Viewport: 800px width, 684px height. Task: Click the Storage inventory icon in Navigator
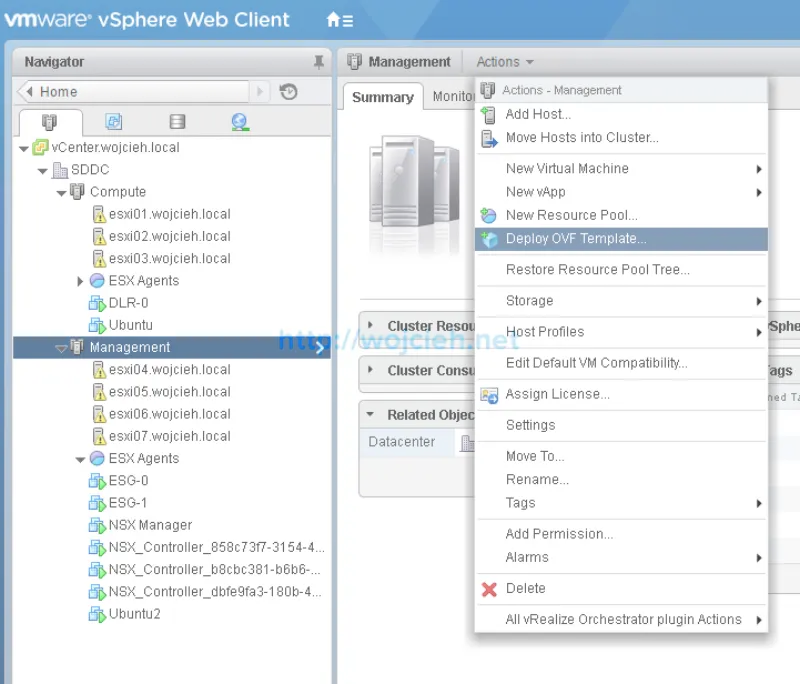coord(176,121)
